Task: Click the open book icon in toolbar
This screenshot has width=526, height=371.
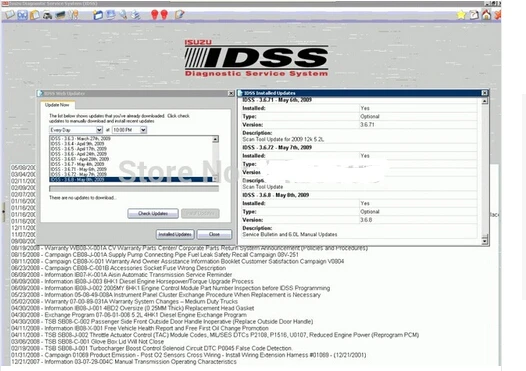Action: pyautogui.click(x=10, y=15)
